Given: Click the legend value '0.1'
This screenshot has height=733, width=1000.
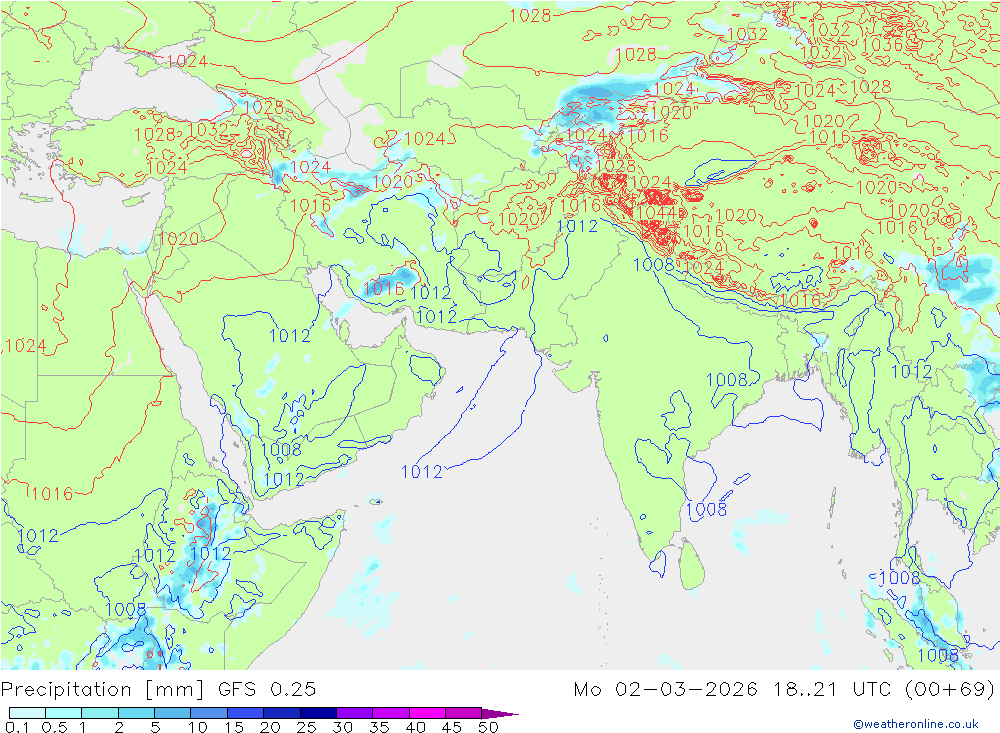Looking at the screenshot, I should (16, 727).
